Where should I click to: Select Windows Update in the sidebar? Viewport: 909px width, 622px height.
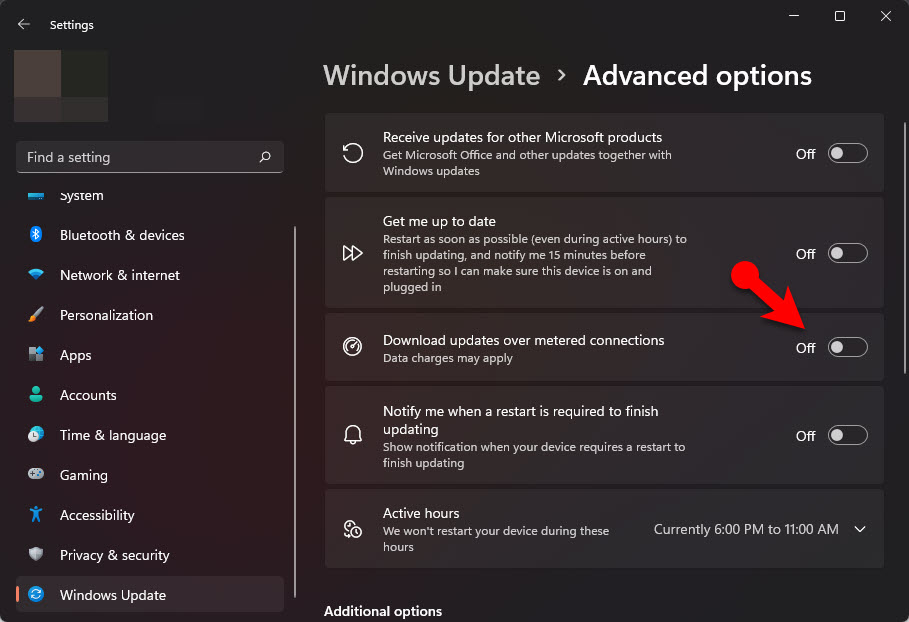pos(112,595)
